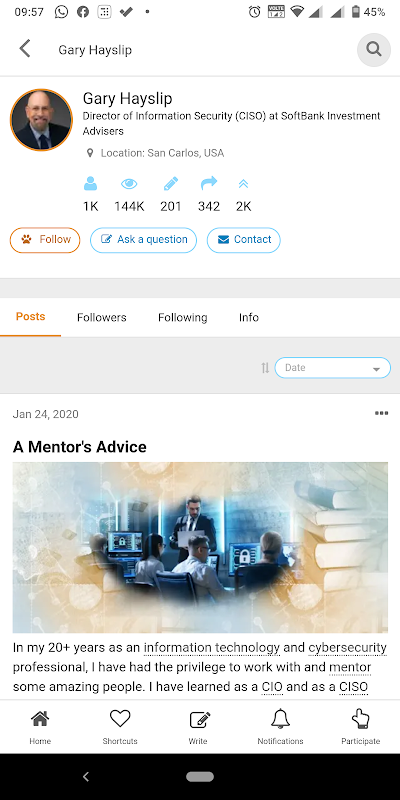The height and width of the screenshot is (800, 400).
Task: Expand the Date sort dropdown
Action: [x=333, y=368]
